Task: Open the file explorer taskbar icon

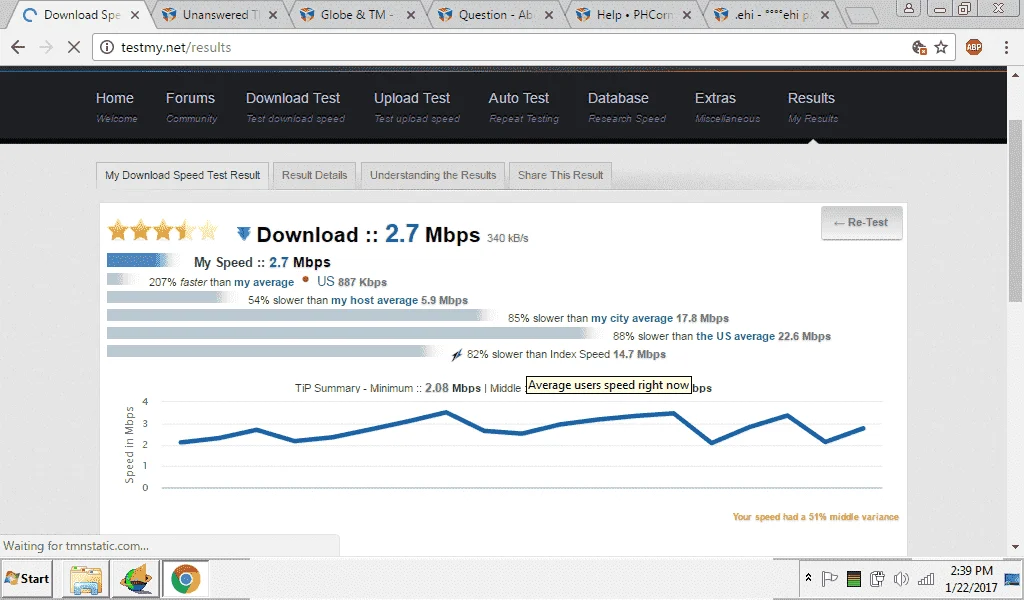Action: pos(86,579)
